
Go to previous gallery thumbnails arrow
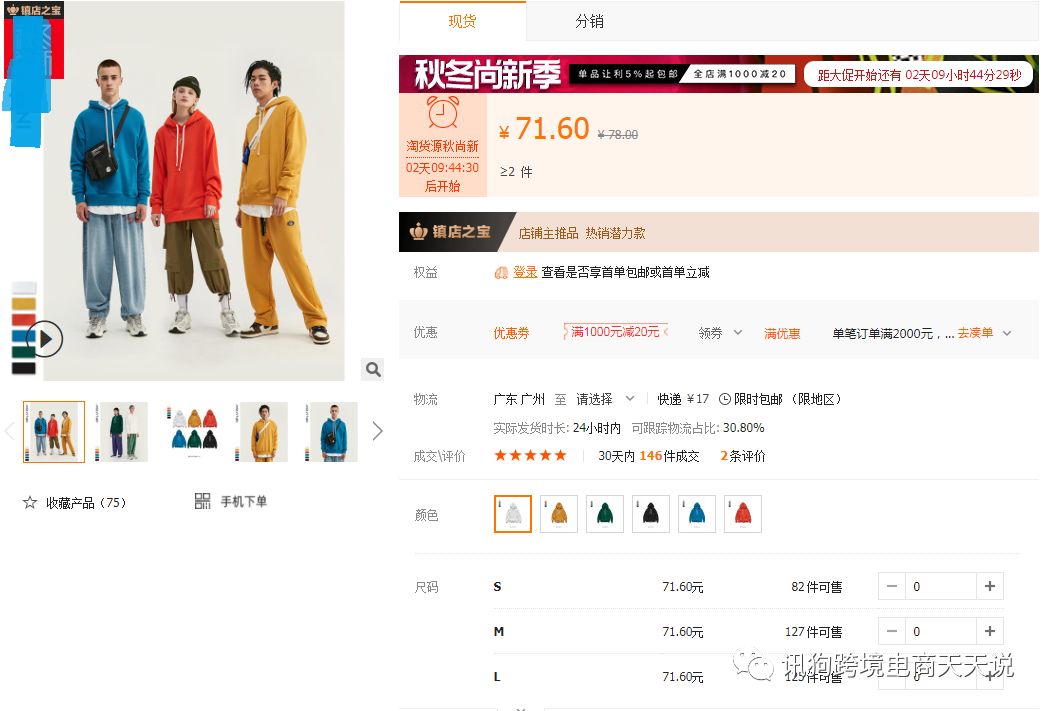9,431
